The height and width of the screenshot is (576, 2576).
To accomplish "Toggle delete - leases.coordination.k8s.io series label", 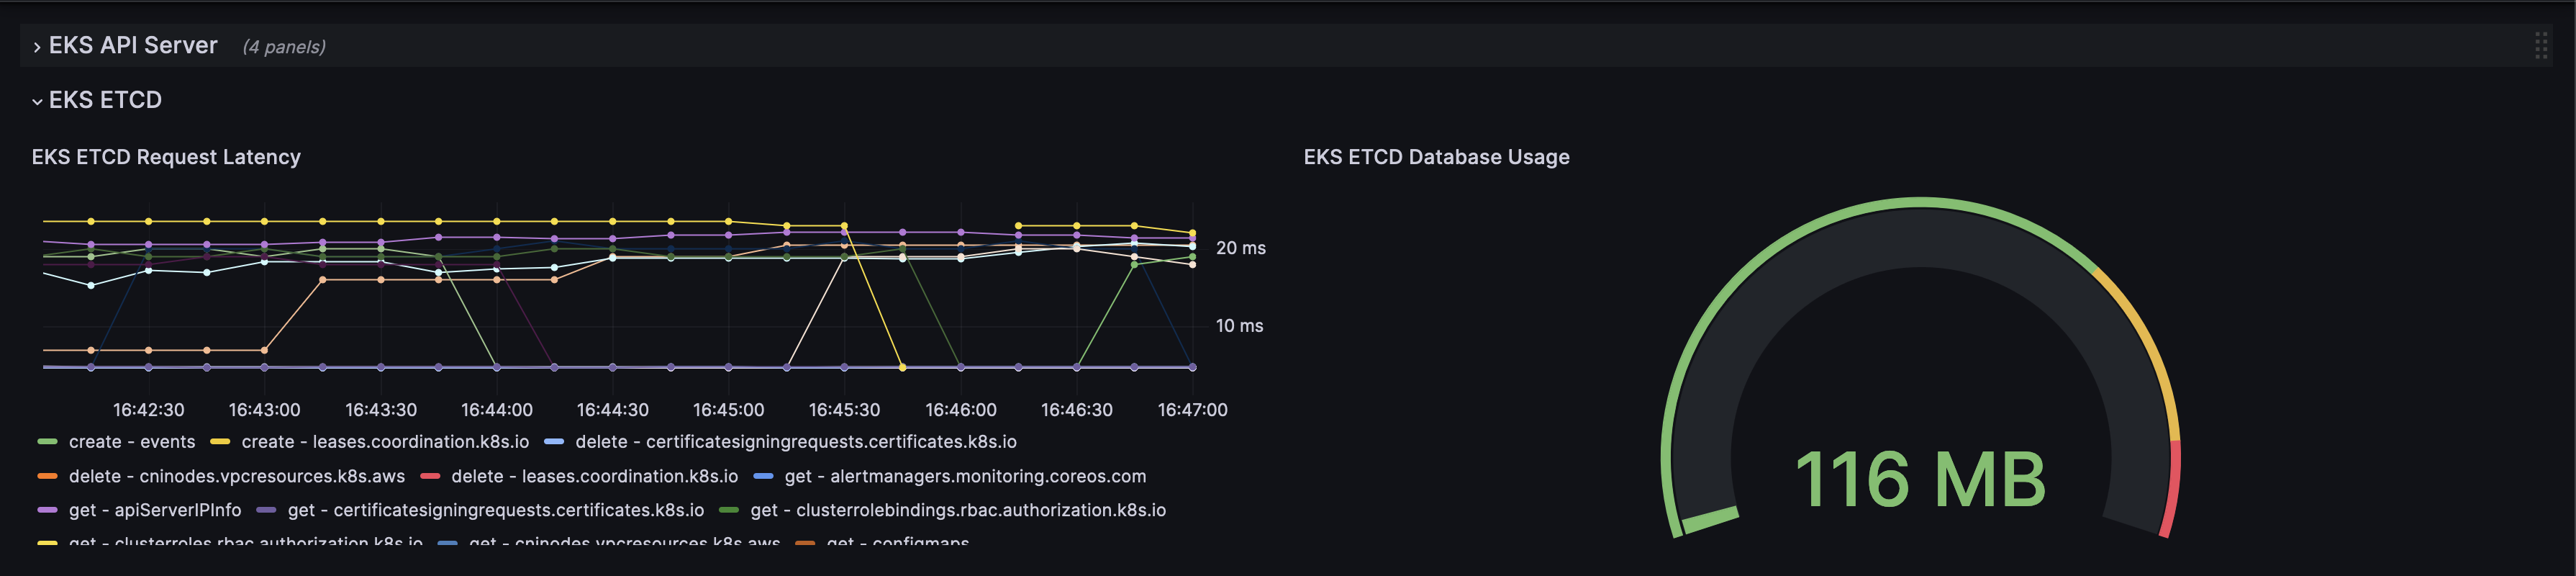I will (594, 476).
